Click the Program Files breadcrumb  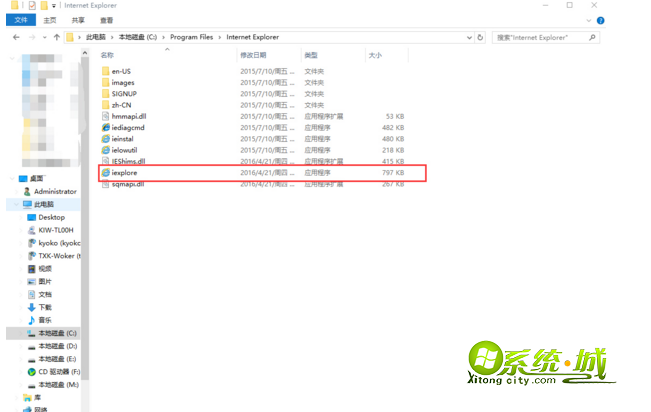pos(191,37)
